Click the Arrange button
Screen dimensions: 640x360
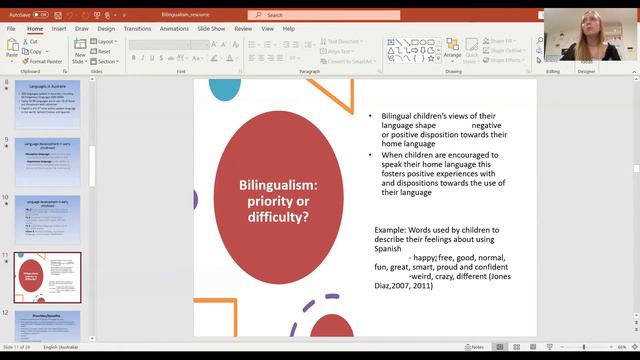452,51
